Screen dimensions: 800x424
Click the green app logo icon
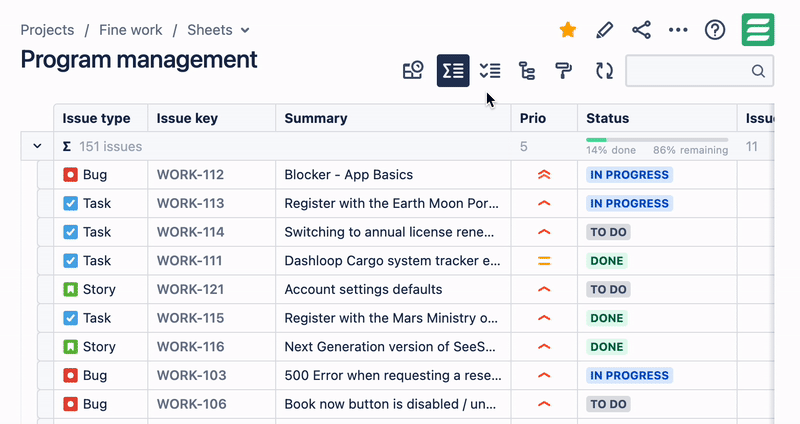point(758,30)
